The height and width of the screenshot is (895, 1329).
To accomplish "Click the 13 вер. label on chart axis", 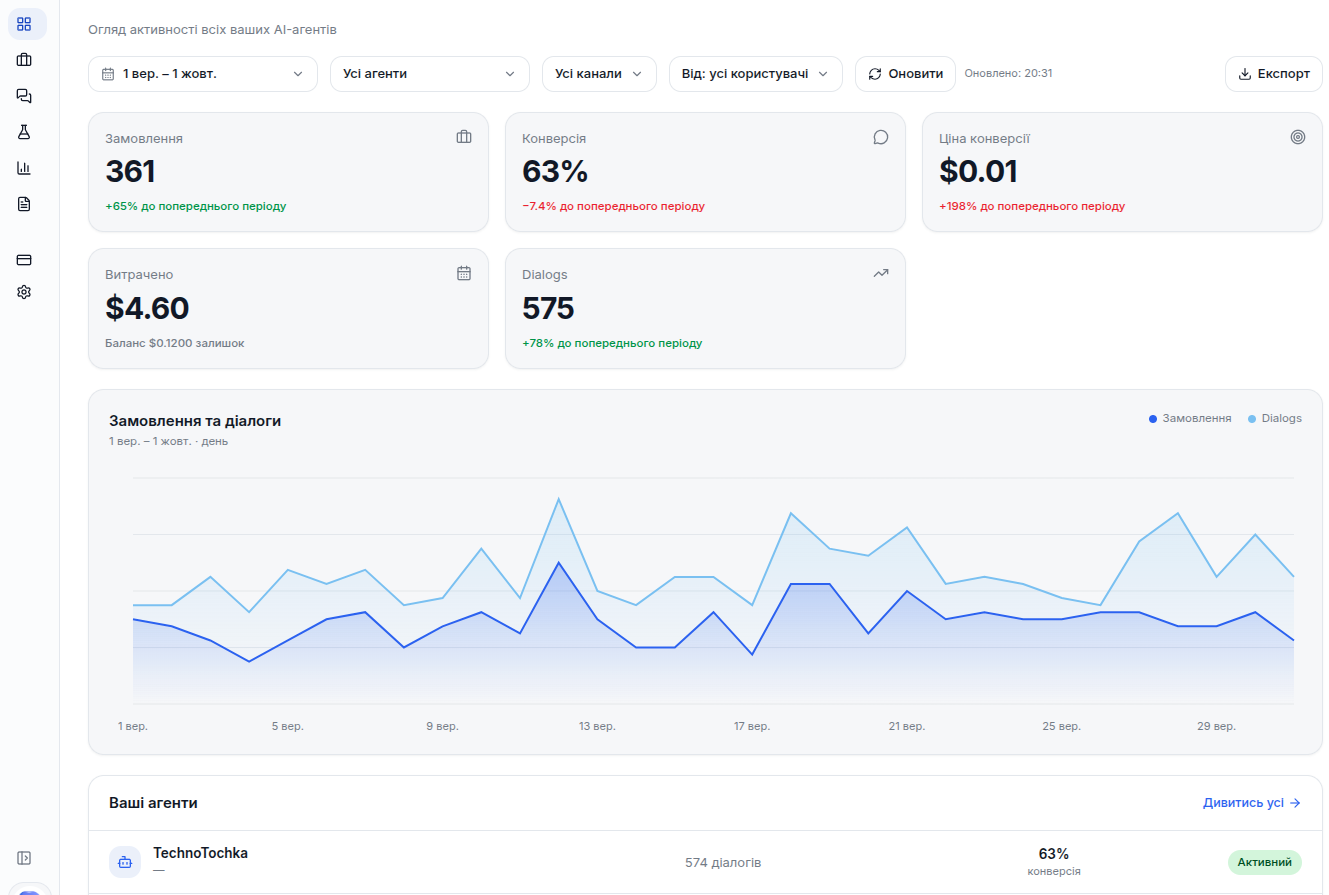I will coord(596,726).
